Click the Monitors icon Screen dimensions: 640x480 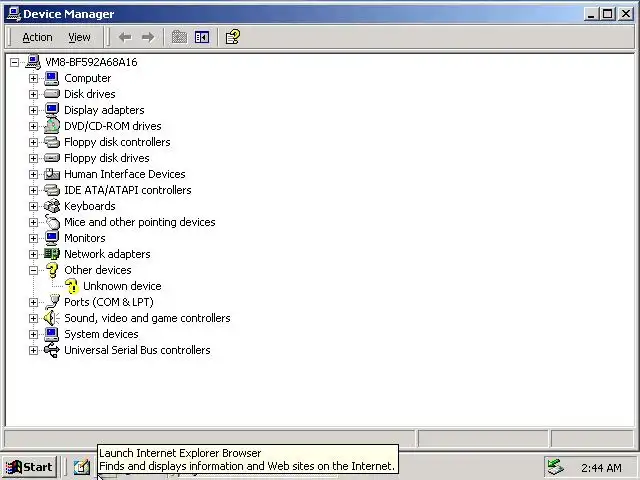52,238
